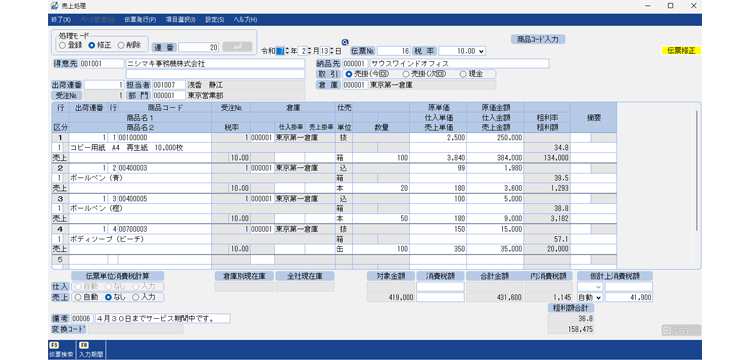Adjust the month stepper

click(x=309, y=51)
